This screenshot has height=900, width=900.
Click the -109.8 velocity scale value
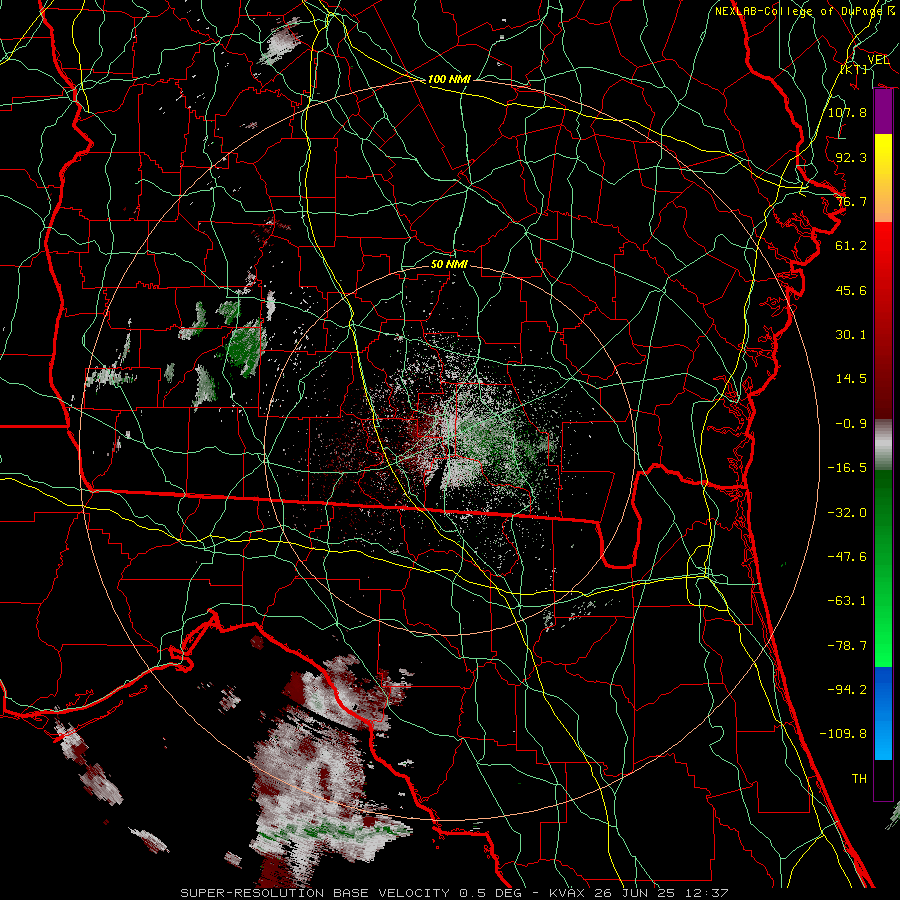pos(843,734)
